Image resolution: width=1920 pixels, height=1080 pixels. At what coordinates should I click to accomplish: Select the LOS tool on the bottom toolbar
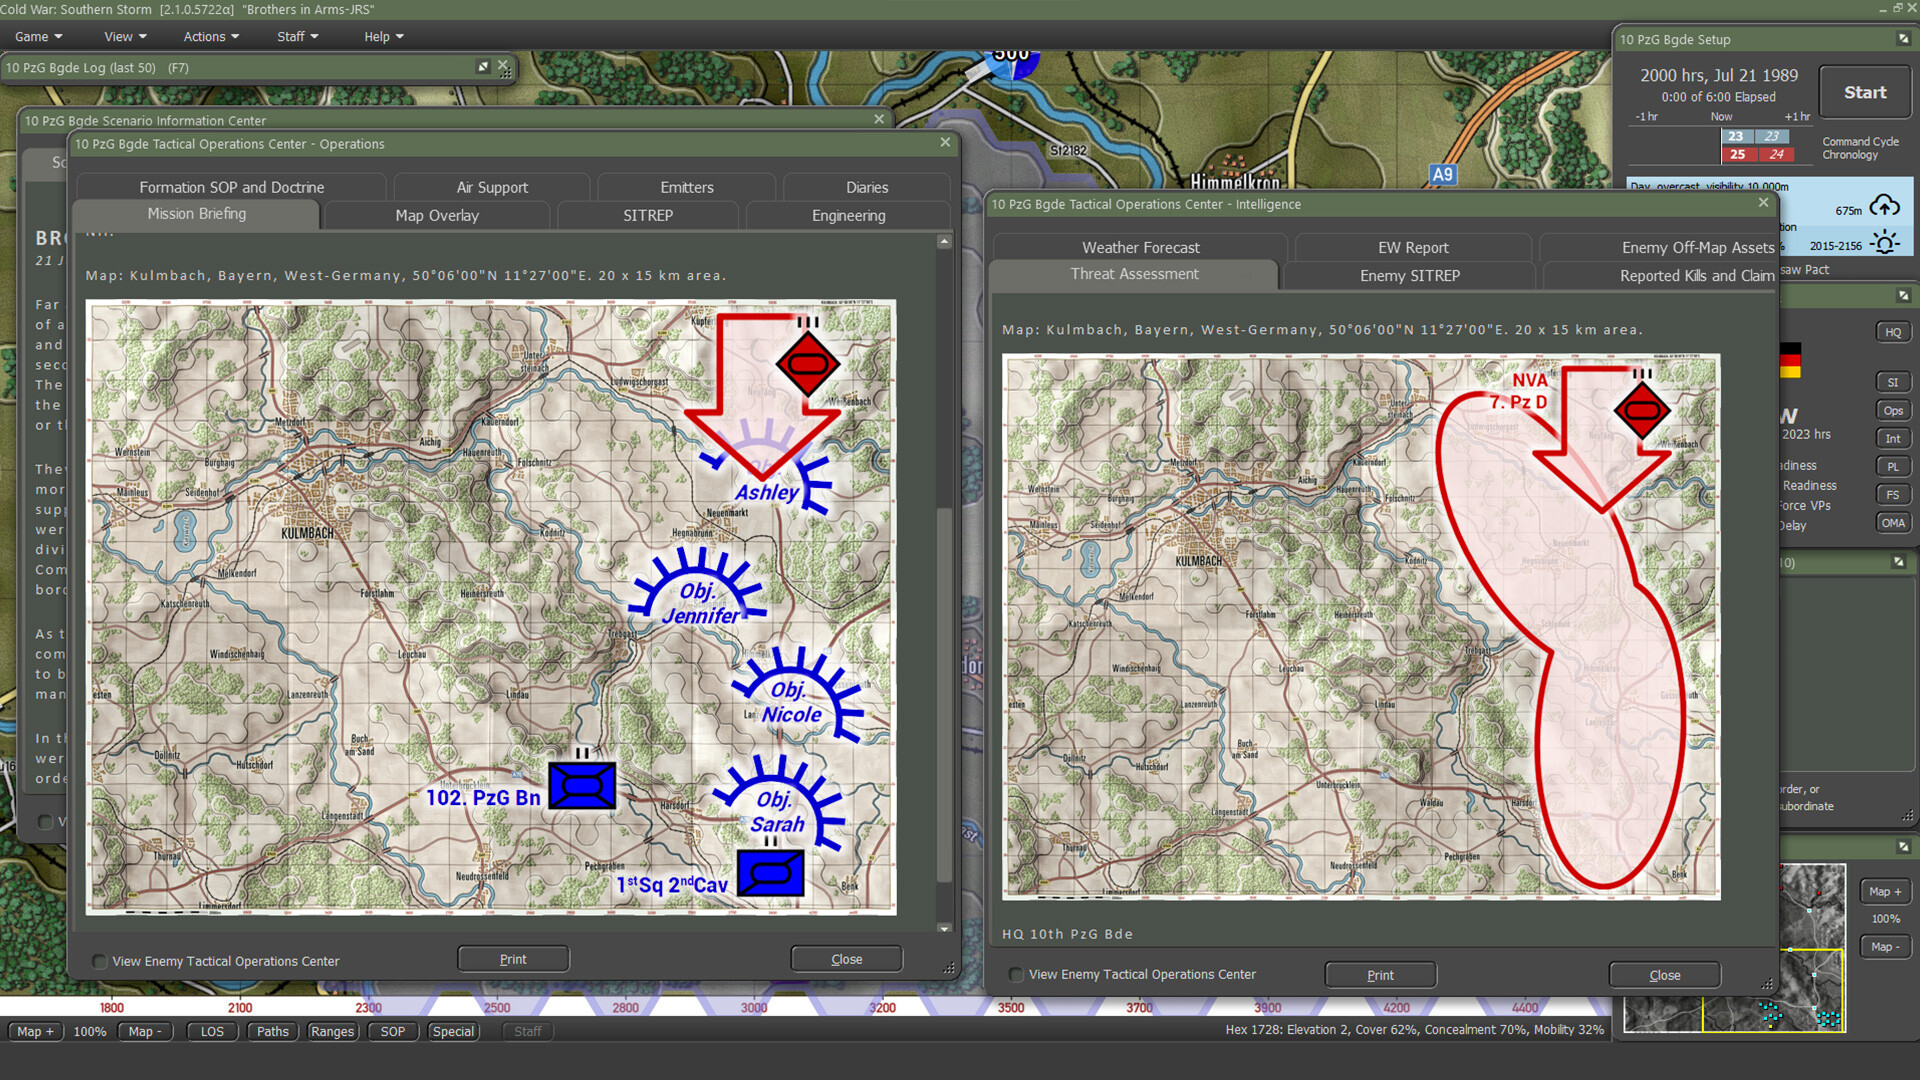point(211,1031)
